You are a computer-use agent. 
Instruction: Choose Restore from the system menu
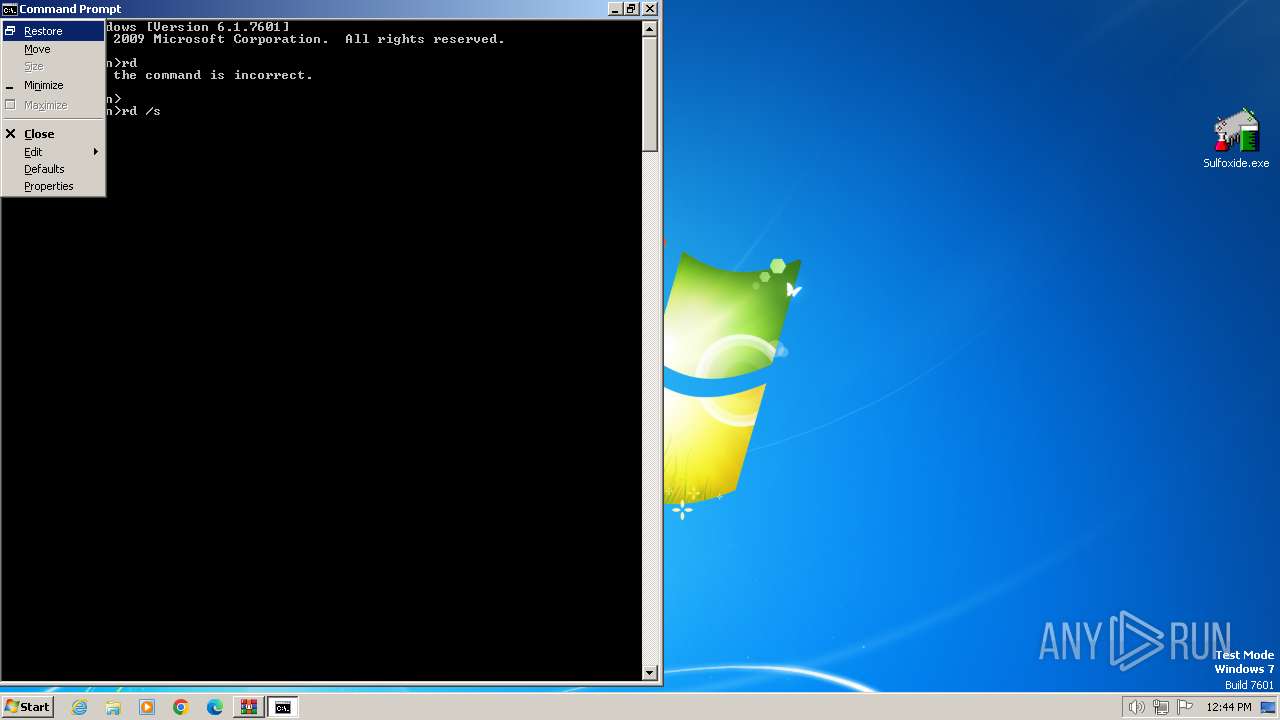tap(53, 31)
